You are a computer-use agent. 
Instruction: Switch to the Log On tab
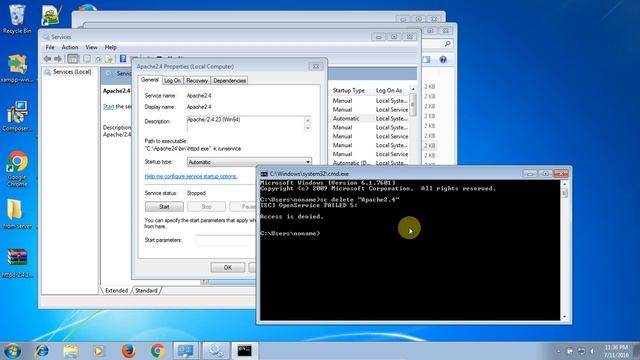172,80
